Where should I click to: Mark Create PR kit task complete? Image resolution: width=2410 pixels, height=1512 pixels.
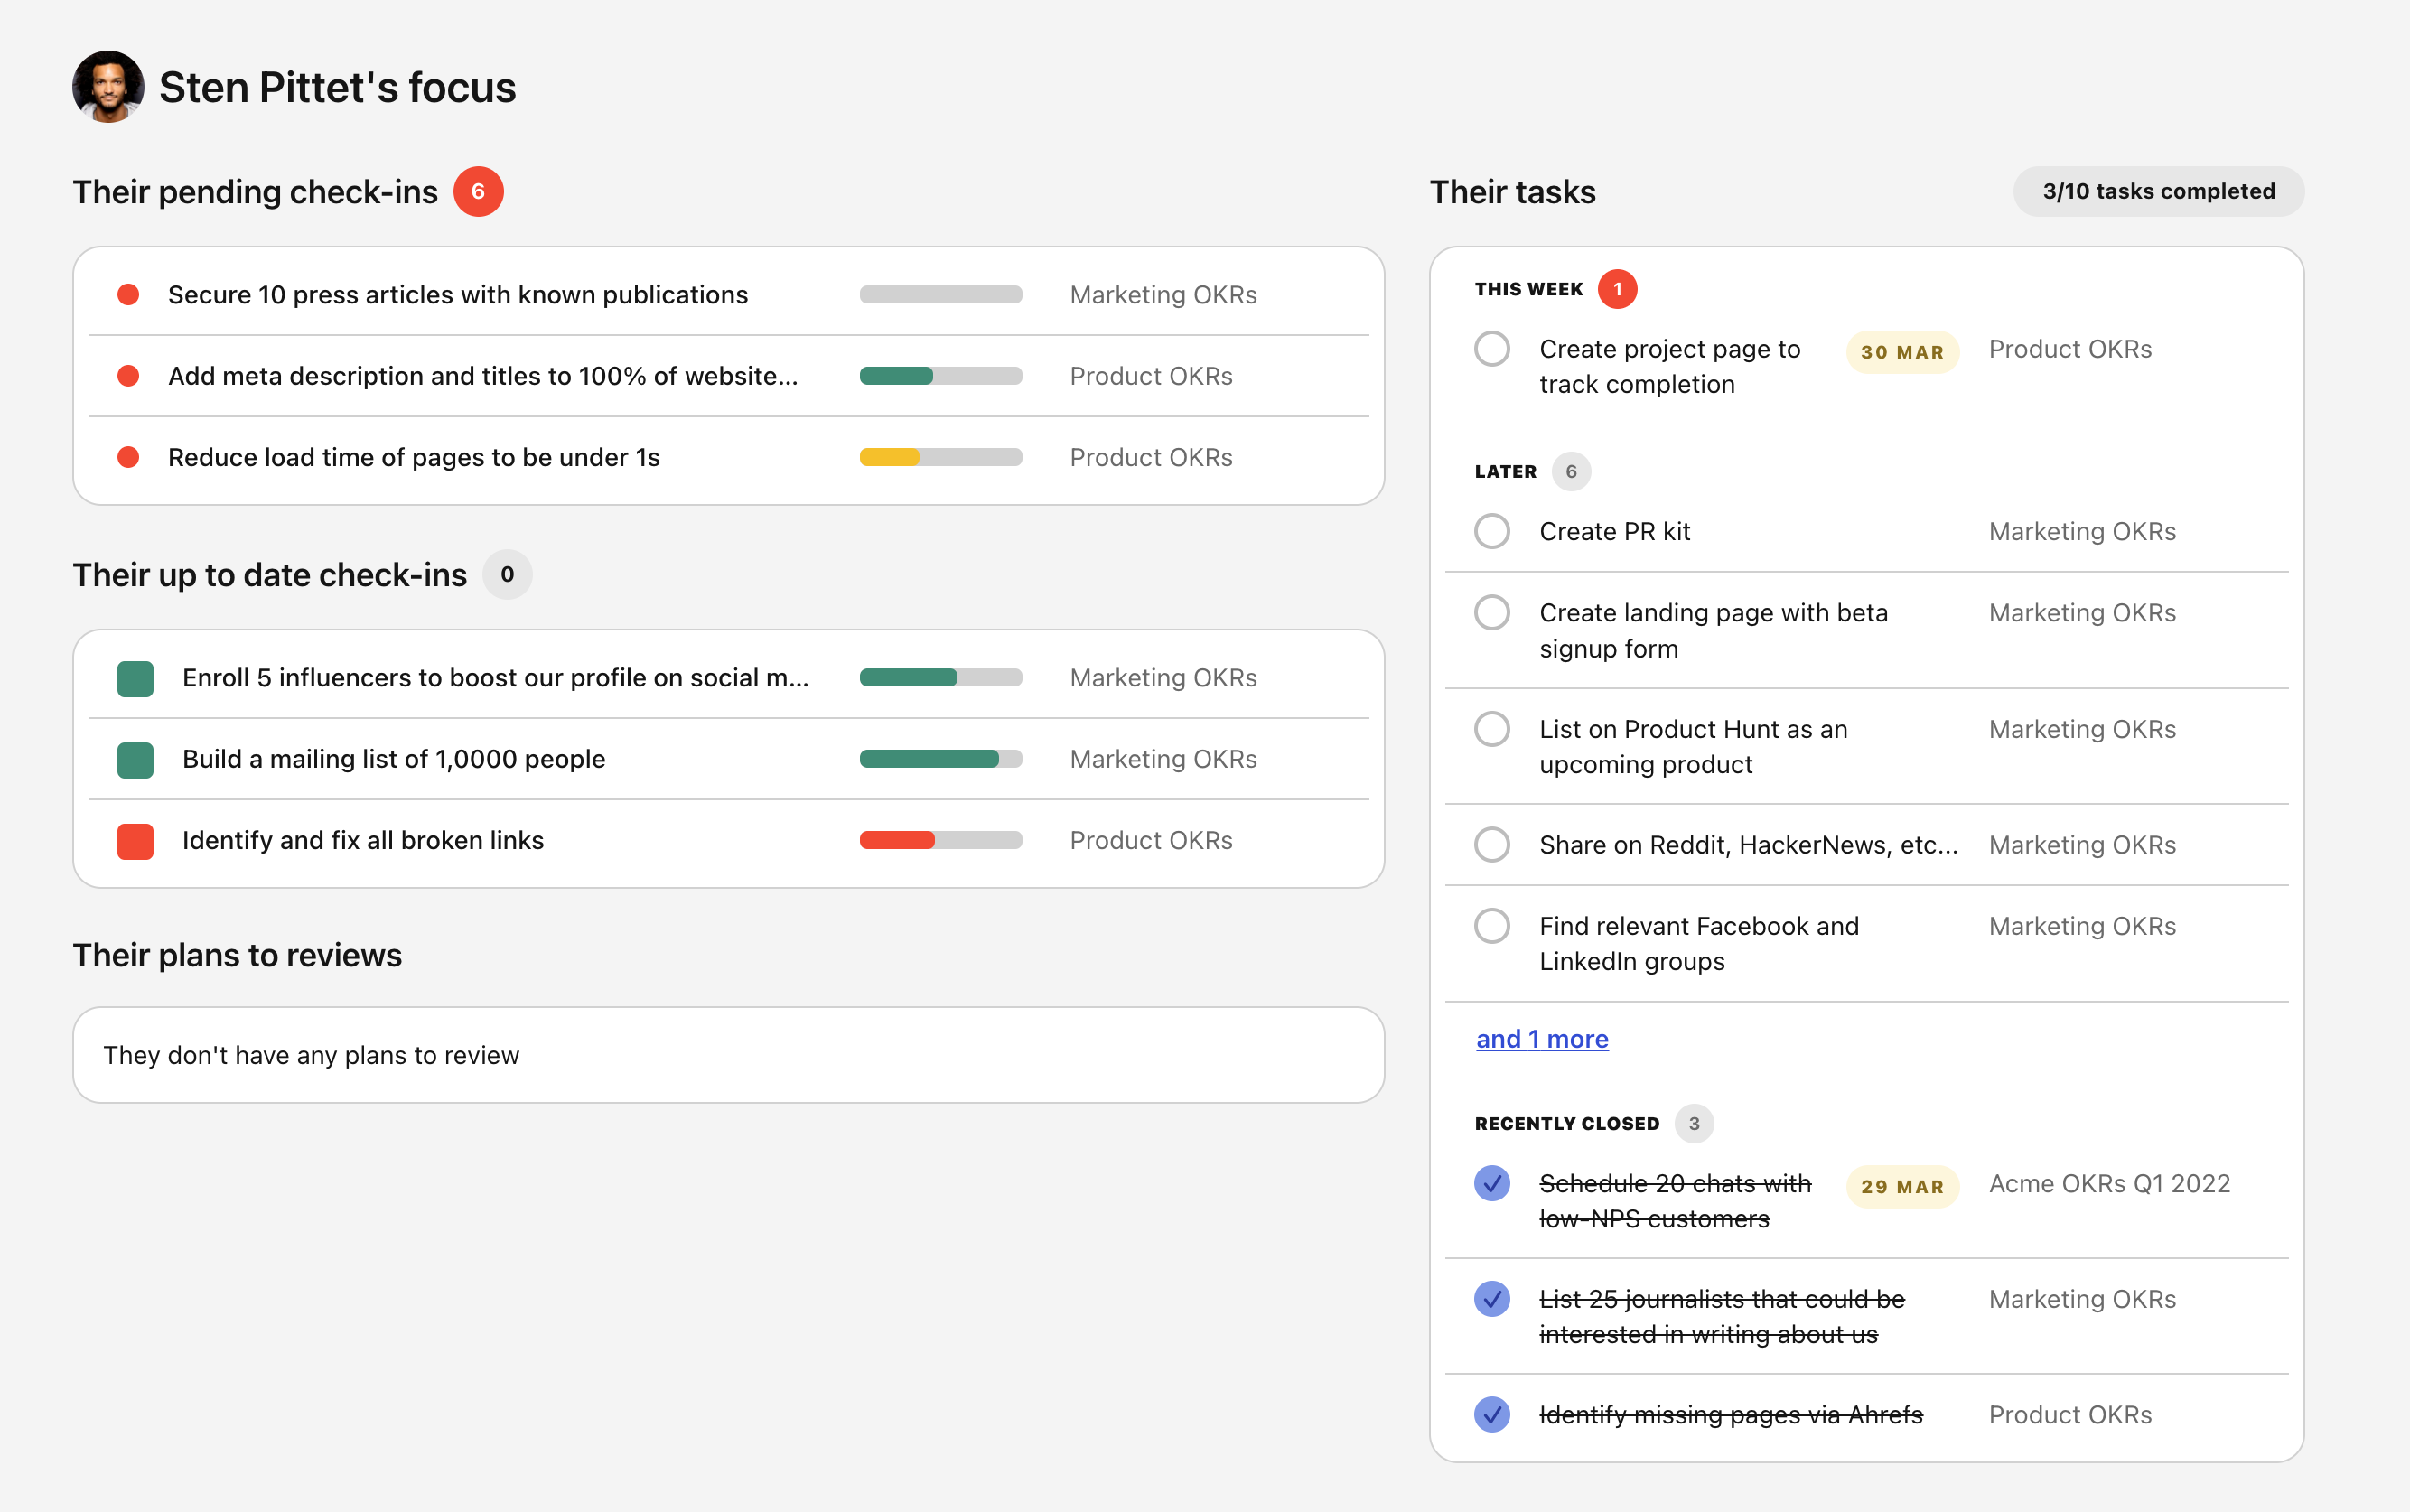click(x=1492, y=531)
